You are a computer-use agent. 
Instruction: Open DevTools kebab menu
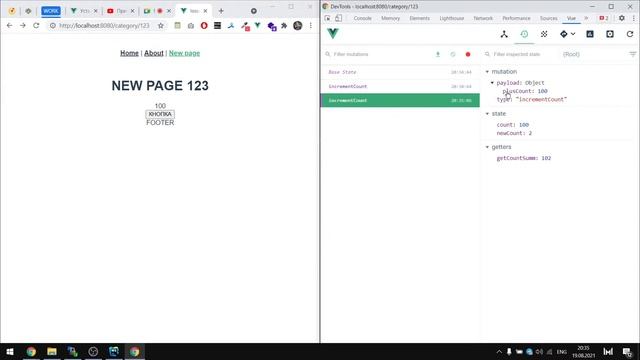coord(633,18)
